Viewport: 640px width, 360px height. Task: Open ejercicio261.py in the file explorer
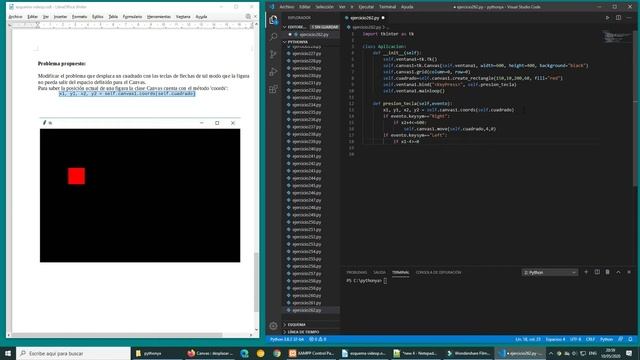[x=307, y=303]
